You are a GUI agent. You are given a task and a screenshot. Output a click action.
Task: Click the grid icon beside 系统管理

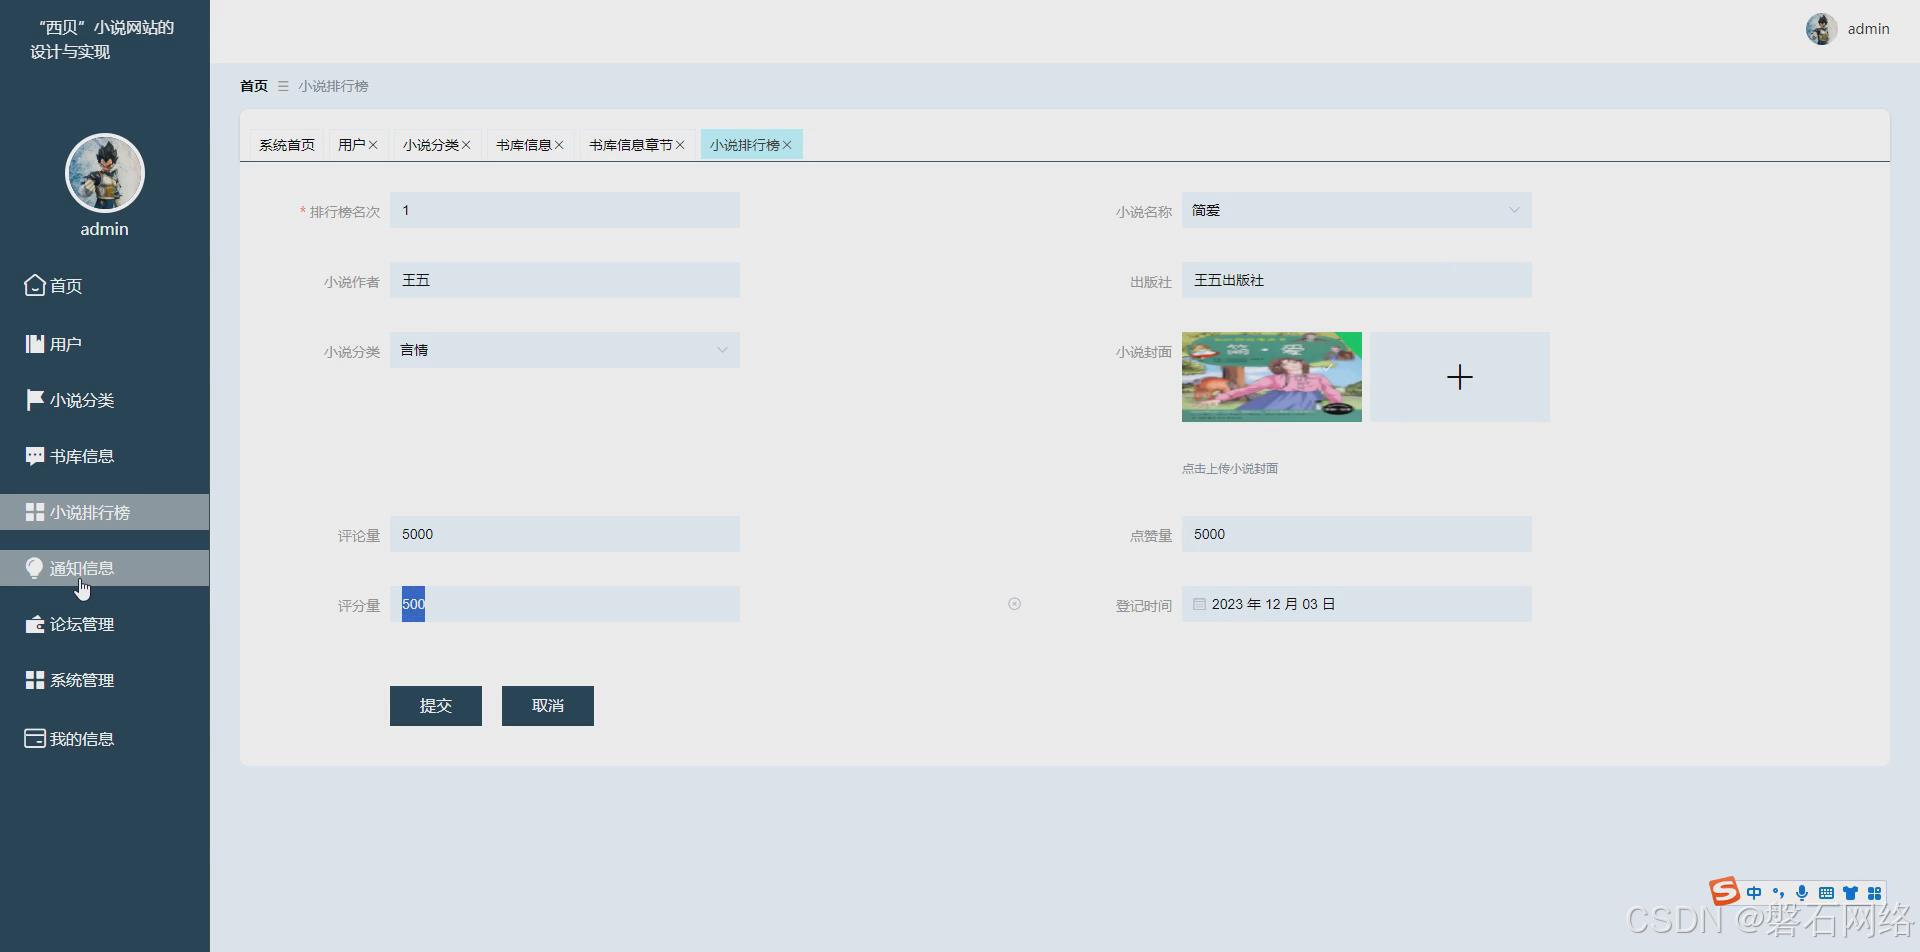coord(35,680)
